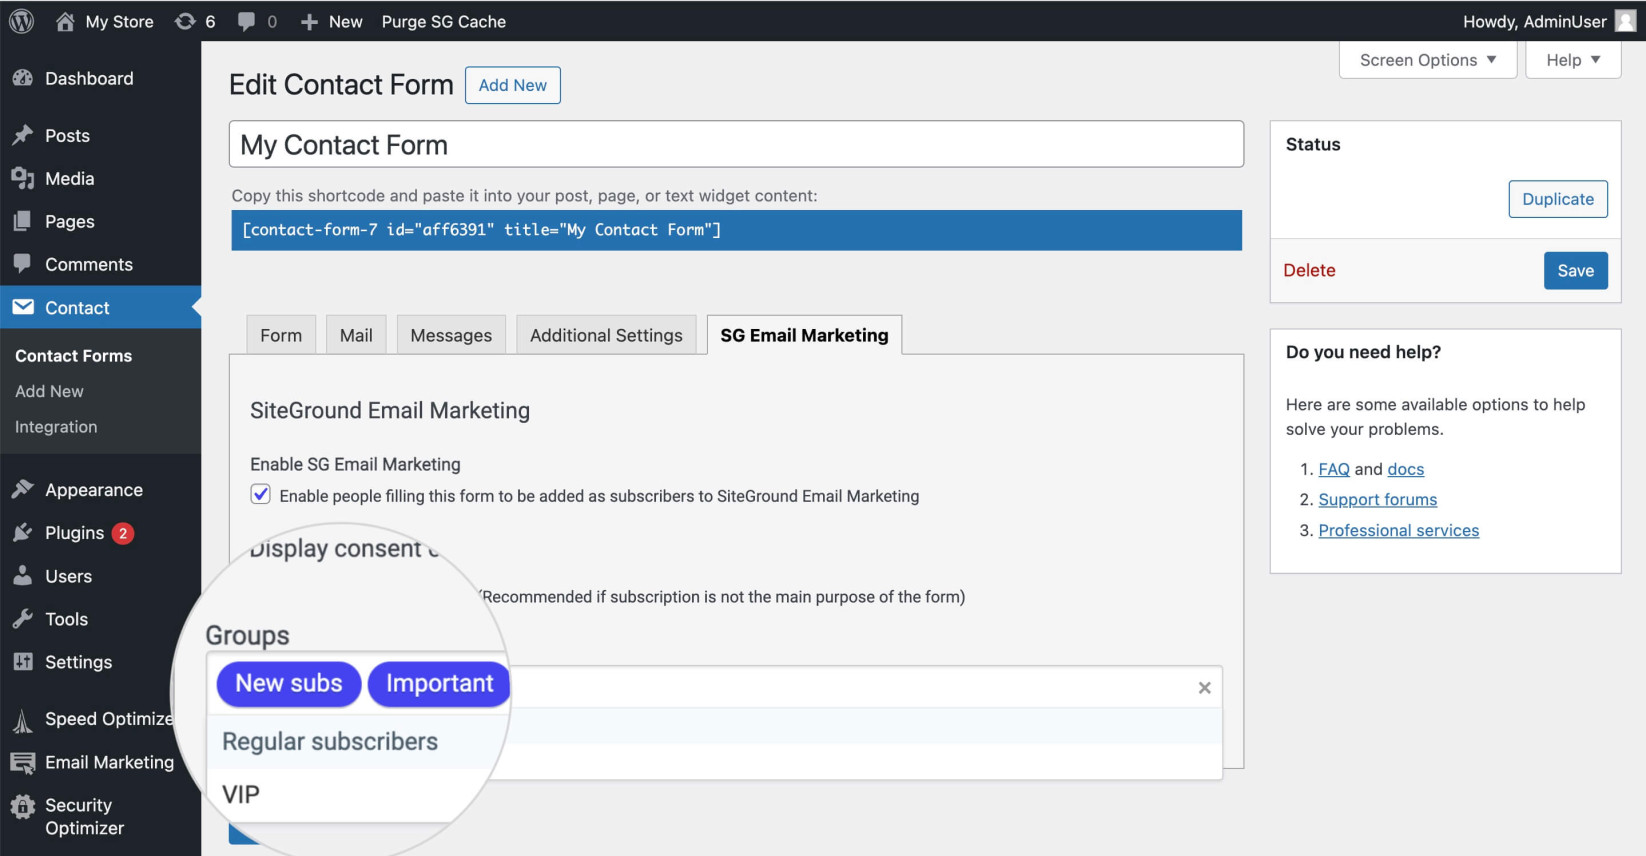Click the Users person icon
The height and width of the screenshot is (856, 1646).
23,576
